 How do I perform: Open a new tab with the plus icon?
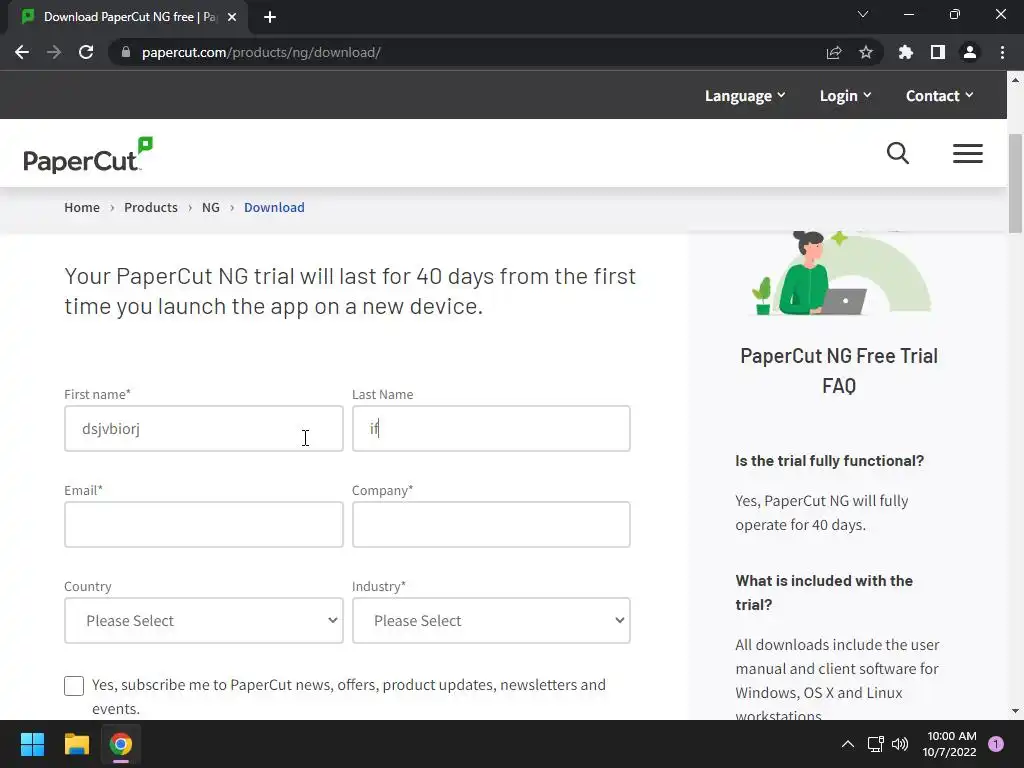coord(270,17)
